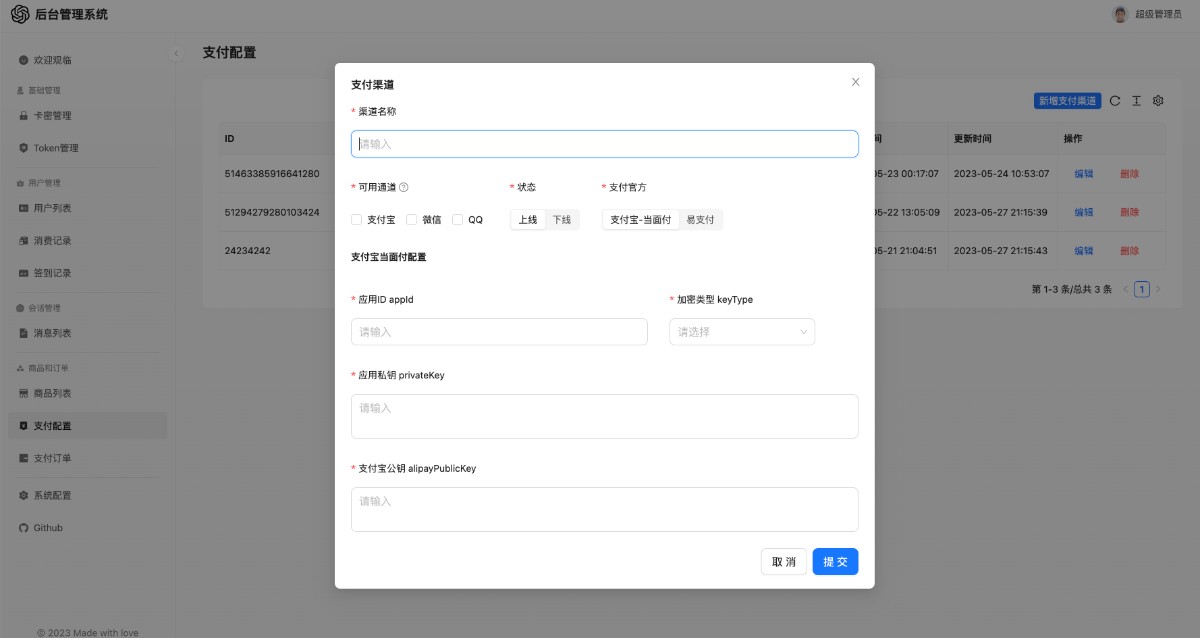
Task: Focus the 应用ID appId input field
Action: coord(499,332)
